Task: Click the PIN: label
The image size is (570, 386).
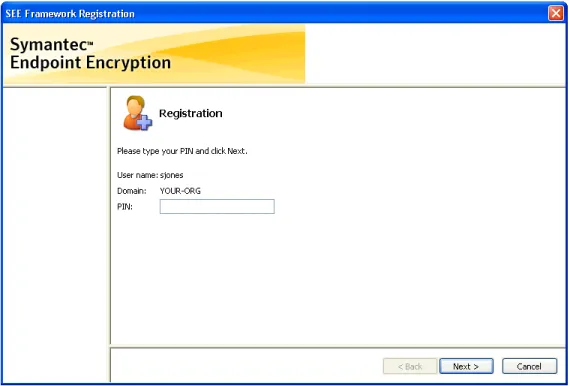Action: click(x=125, y=207)
